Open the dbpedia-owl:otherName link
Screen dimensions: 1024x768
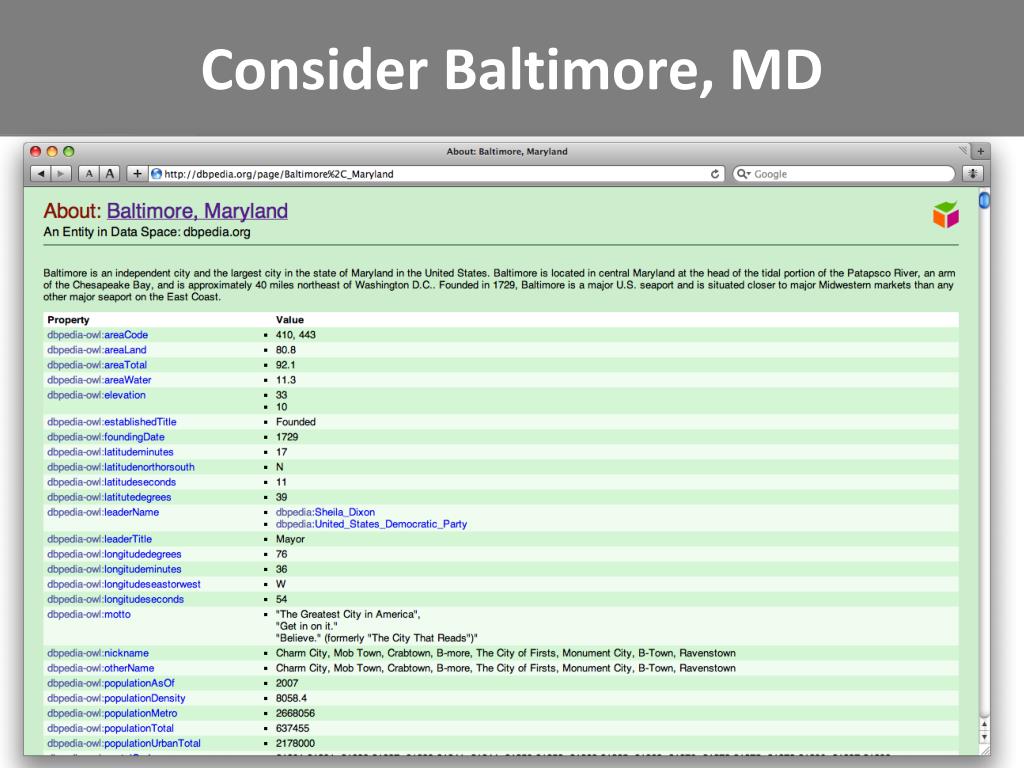[101, 668]
